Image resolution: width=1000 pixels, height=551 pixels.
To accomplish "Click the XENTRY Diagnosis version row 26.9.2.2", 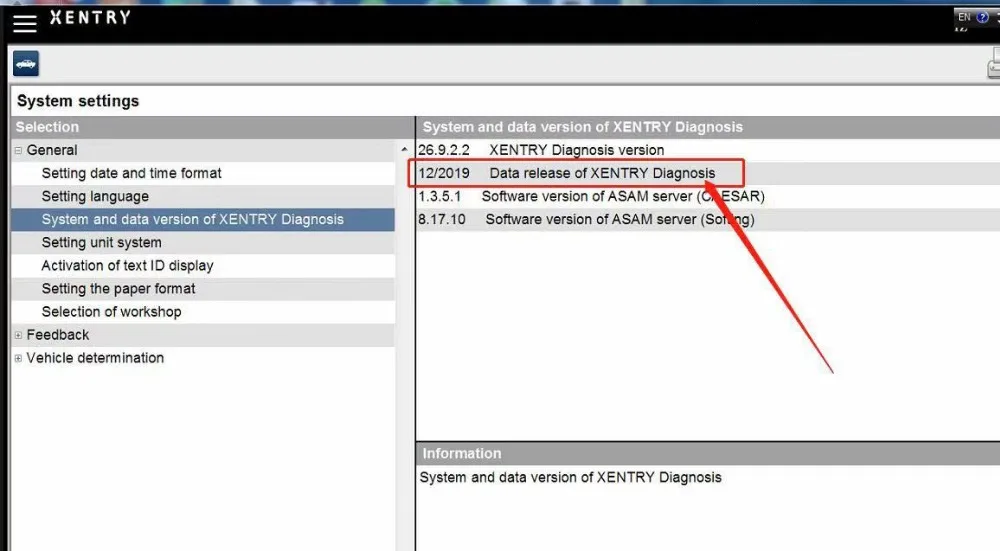I will (708, 150).
